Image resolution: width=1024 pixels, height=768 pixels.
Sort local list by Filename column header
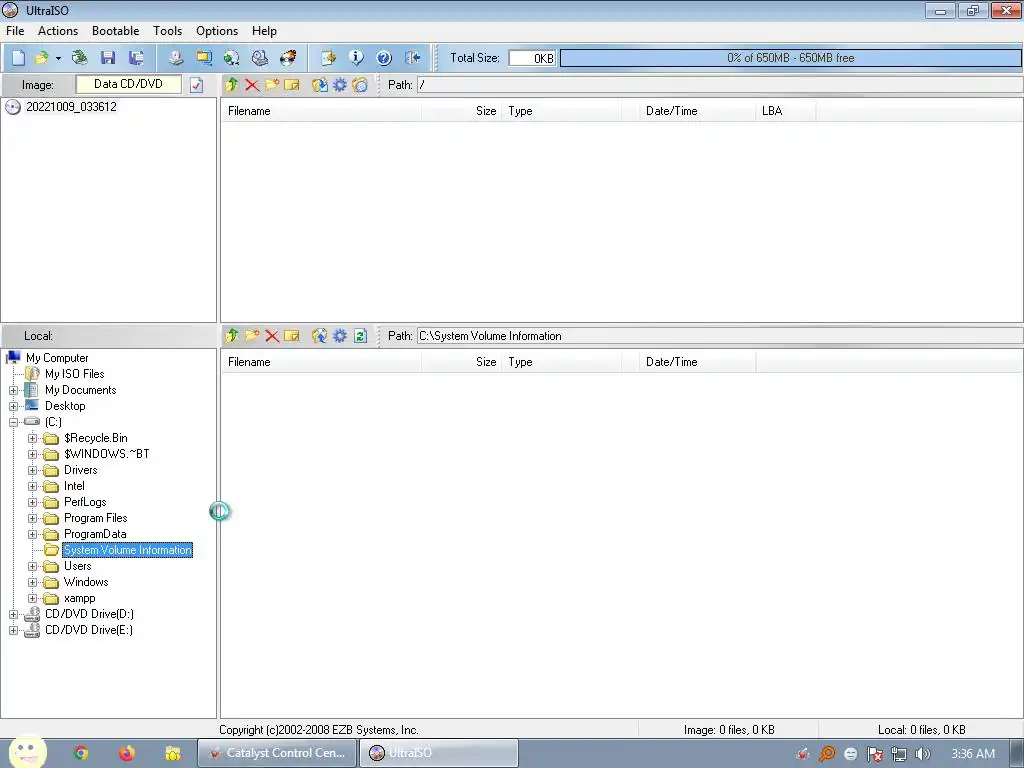click(x=321, y=362)
